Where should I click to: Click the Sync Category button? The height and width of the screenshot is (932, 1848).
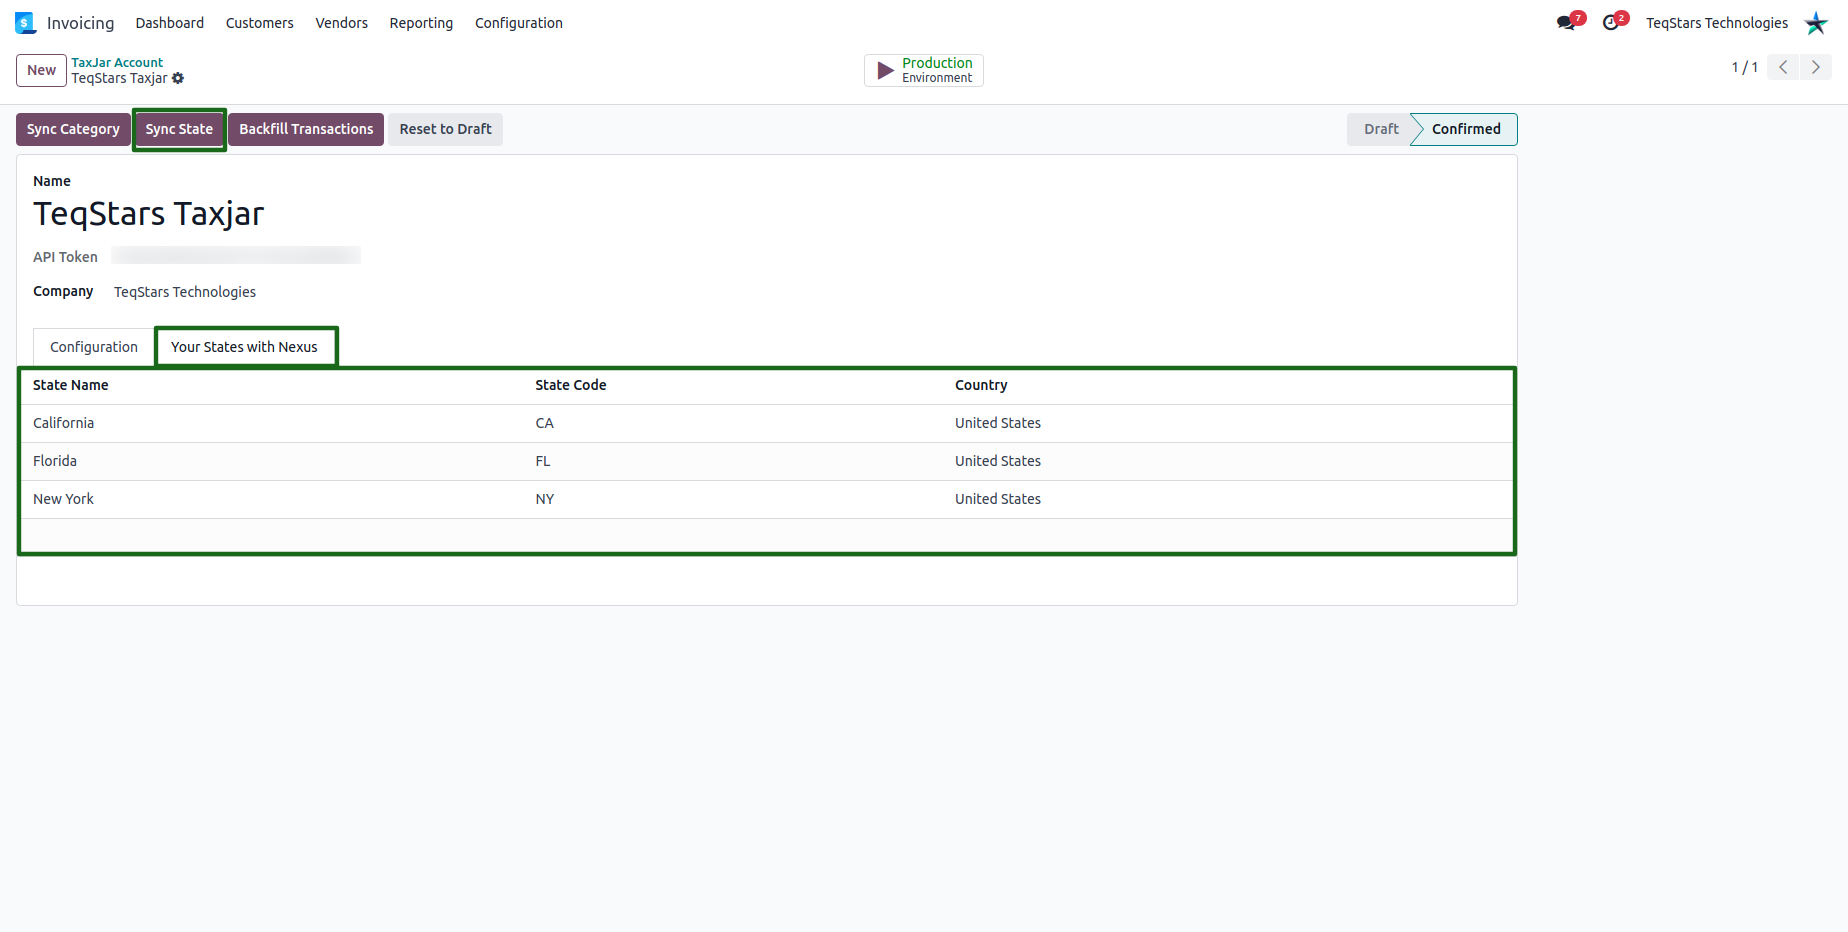click(73, 129)
